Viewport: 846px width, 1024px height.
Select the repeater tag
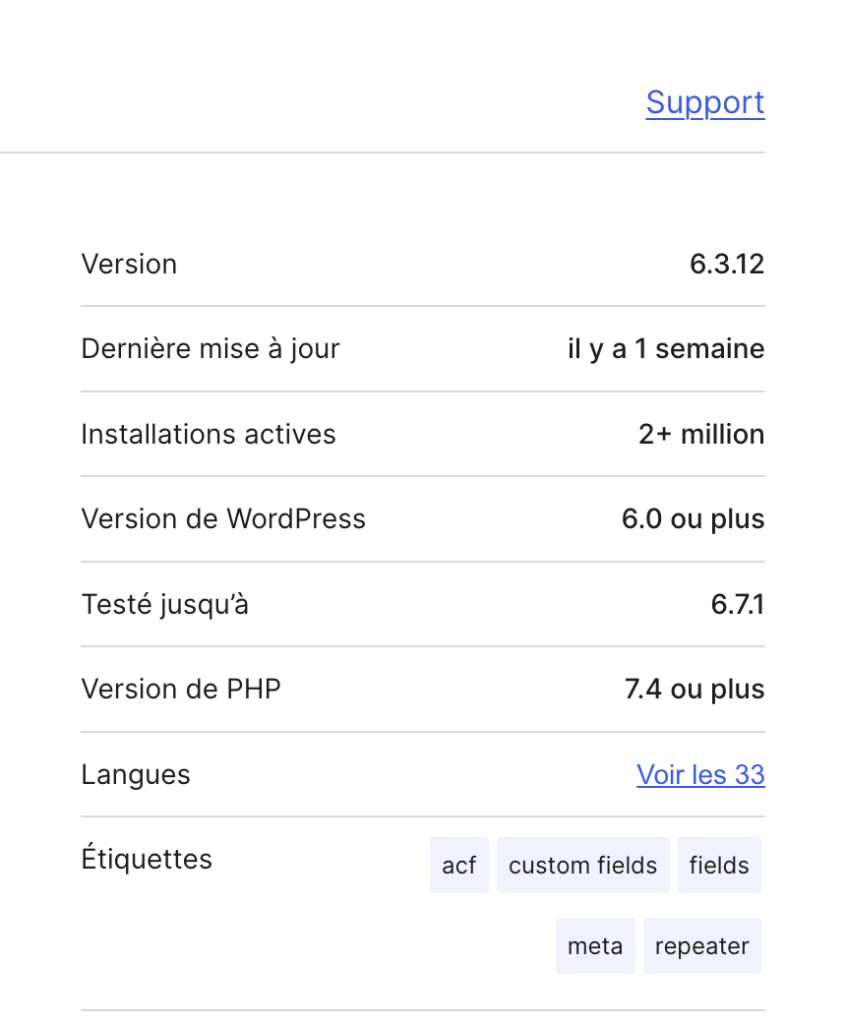point(702,945)
